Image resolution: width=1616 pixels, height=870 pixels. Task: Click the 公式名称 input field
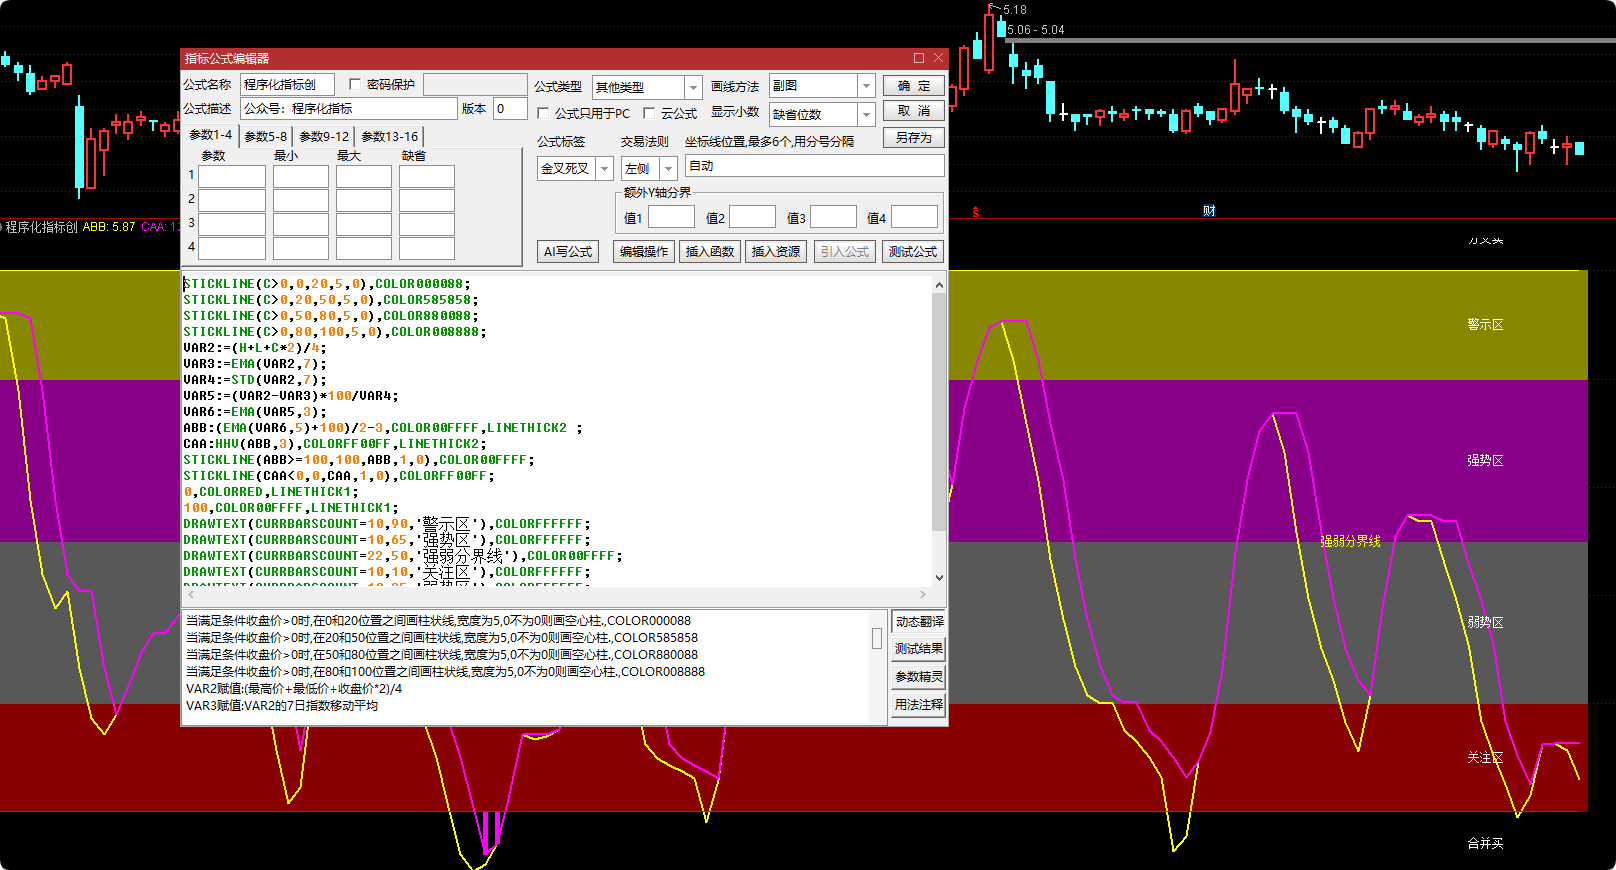286,85
